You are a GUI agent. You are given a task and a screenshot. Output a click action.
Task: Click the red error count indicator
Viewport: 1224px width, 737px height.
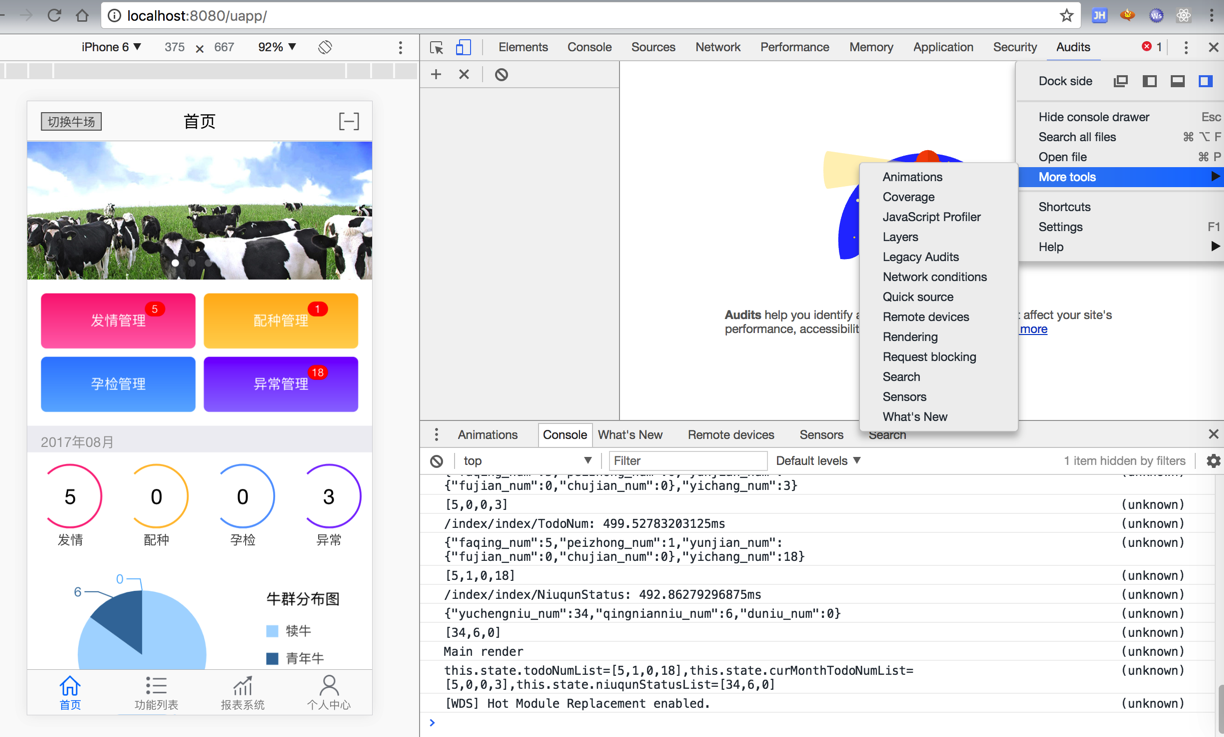pos(1152,47)
